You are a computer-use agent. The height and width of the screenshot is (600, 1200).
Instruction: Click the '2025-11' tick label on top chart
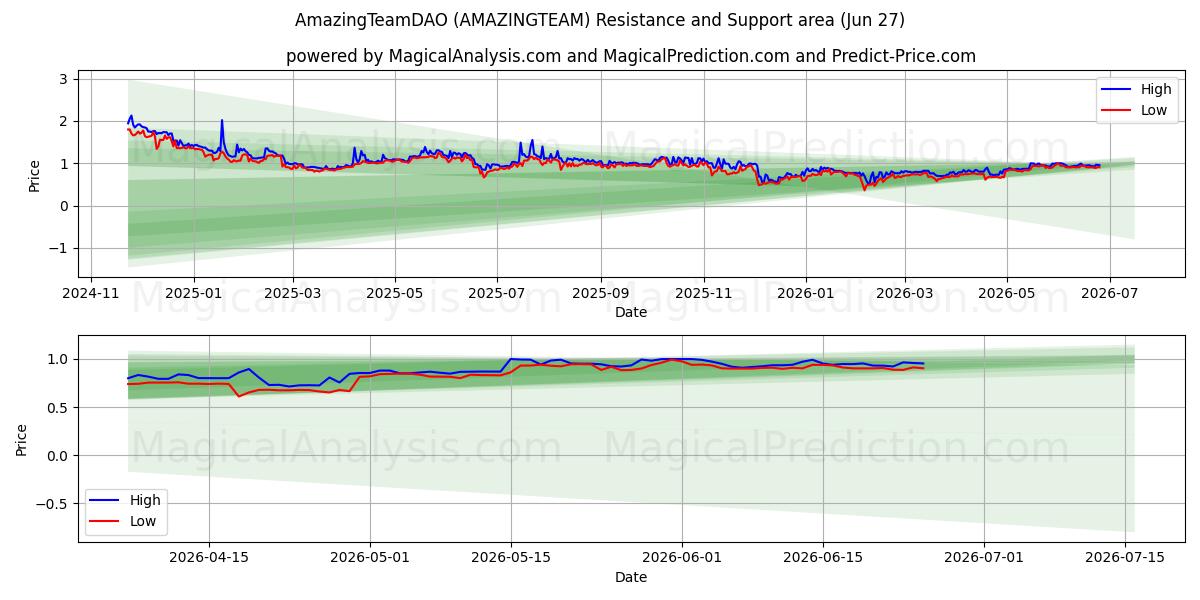coord(703,294)
